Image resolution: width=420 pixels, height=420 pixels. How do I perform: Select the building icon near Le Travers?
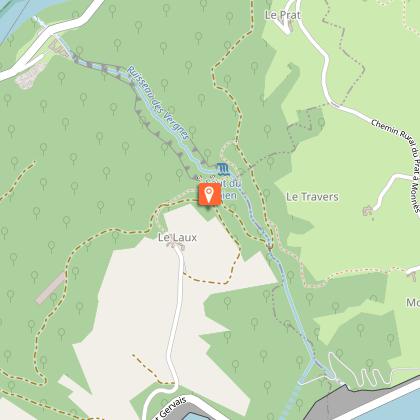point(367,211)
